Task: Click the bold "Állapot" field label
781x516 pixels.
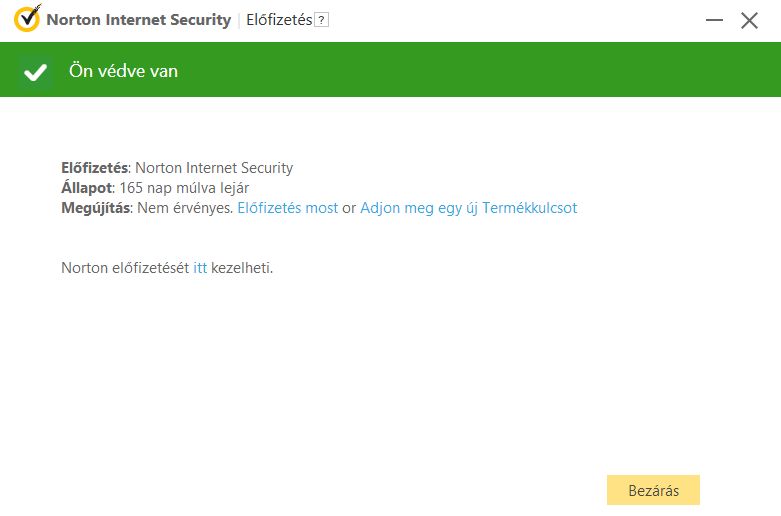Action: pyautogui.click(x=87, y=188)
